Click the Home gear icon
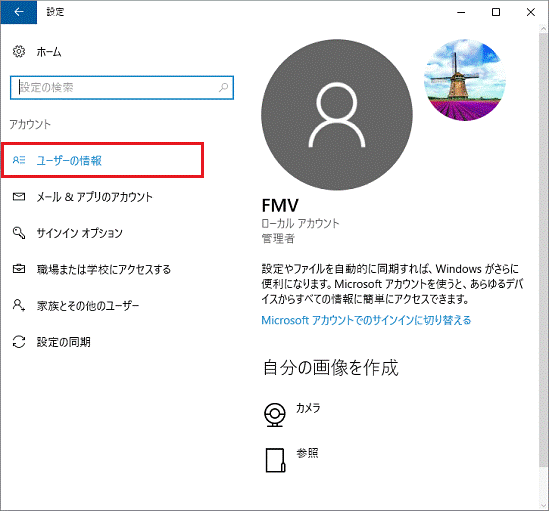 tap(19, 51)
